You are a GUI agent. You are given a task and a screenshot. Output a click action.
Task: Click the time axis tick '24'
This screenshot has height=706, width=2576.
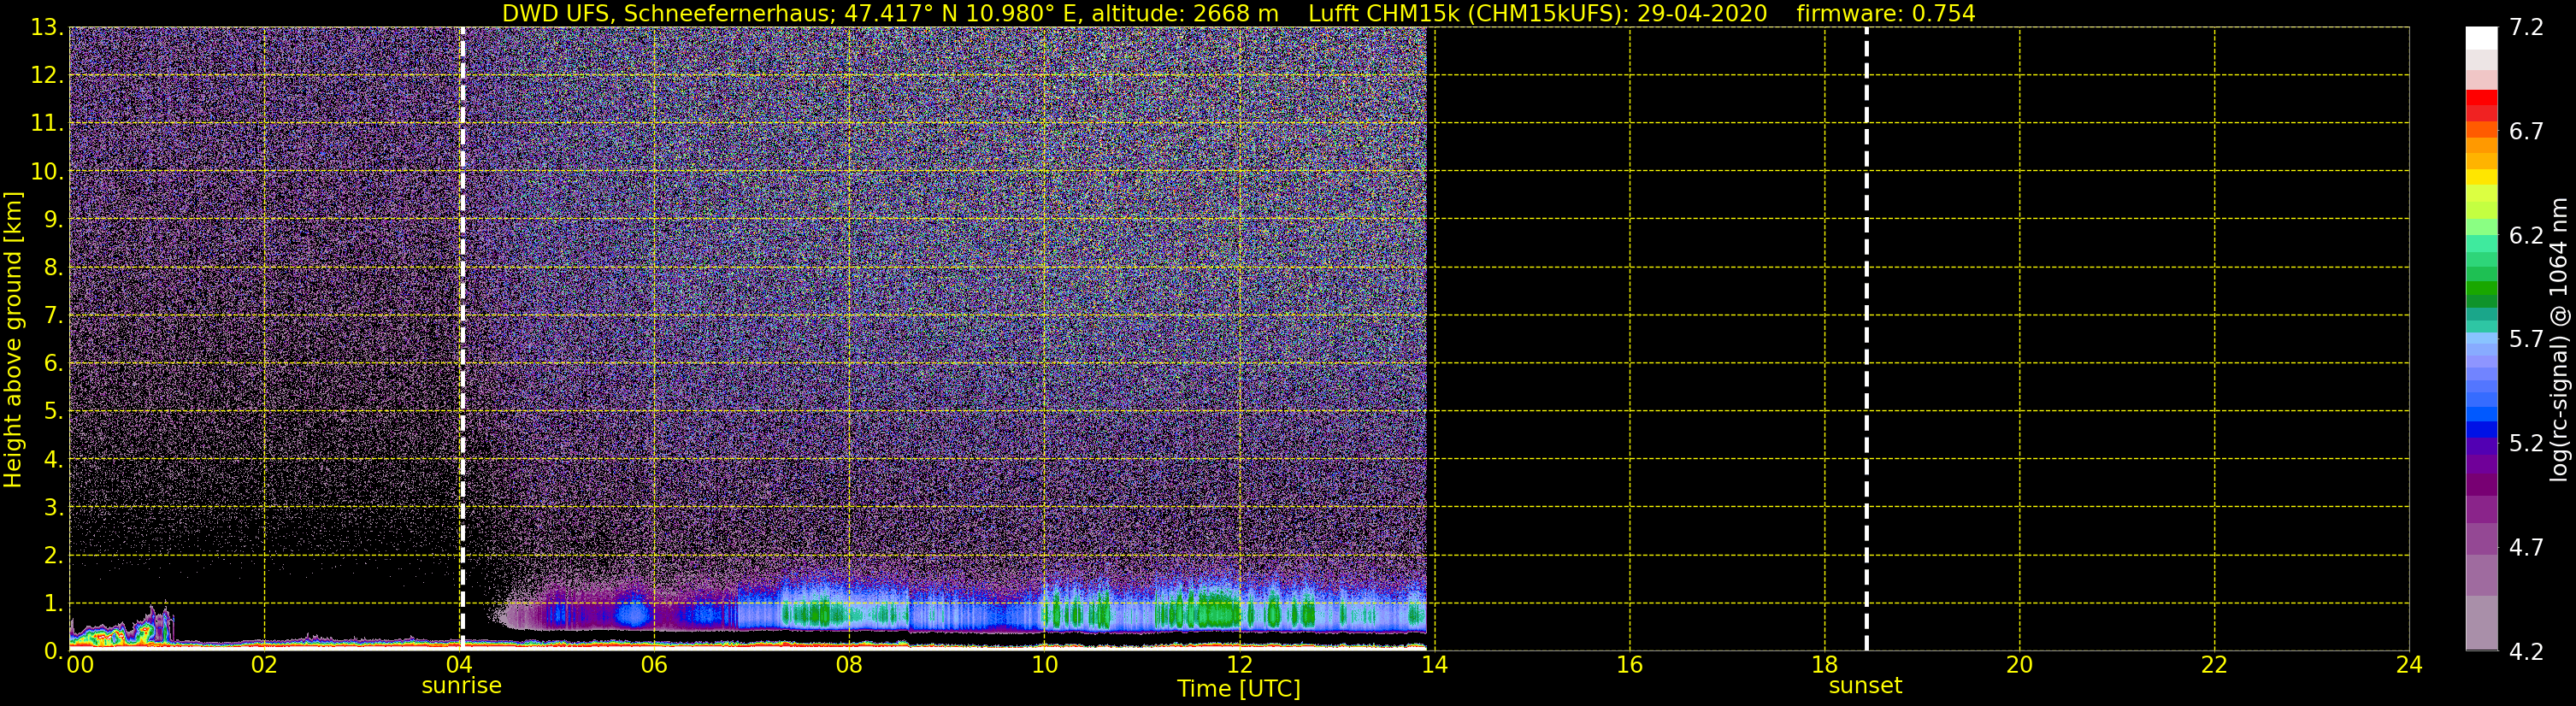[x=2409, y=665]
